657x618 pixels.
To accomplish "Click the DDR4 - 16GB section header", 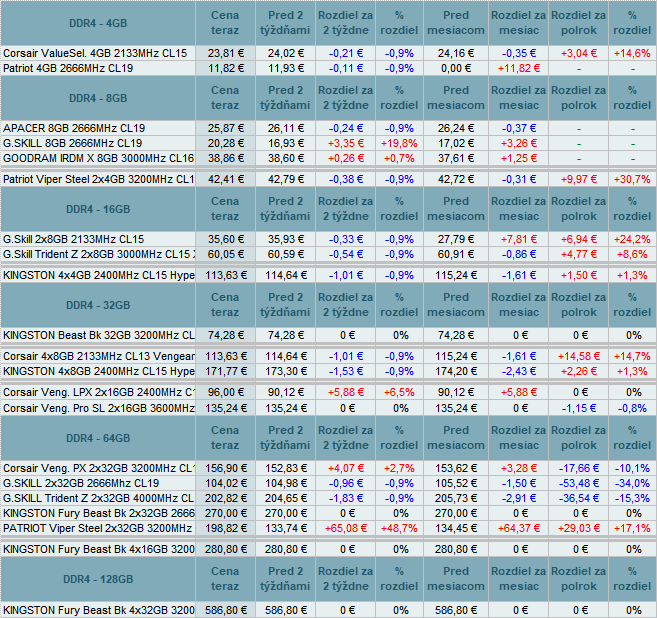I will click(98, 209).
